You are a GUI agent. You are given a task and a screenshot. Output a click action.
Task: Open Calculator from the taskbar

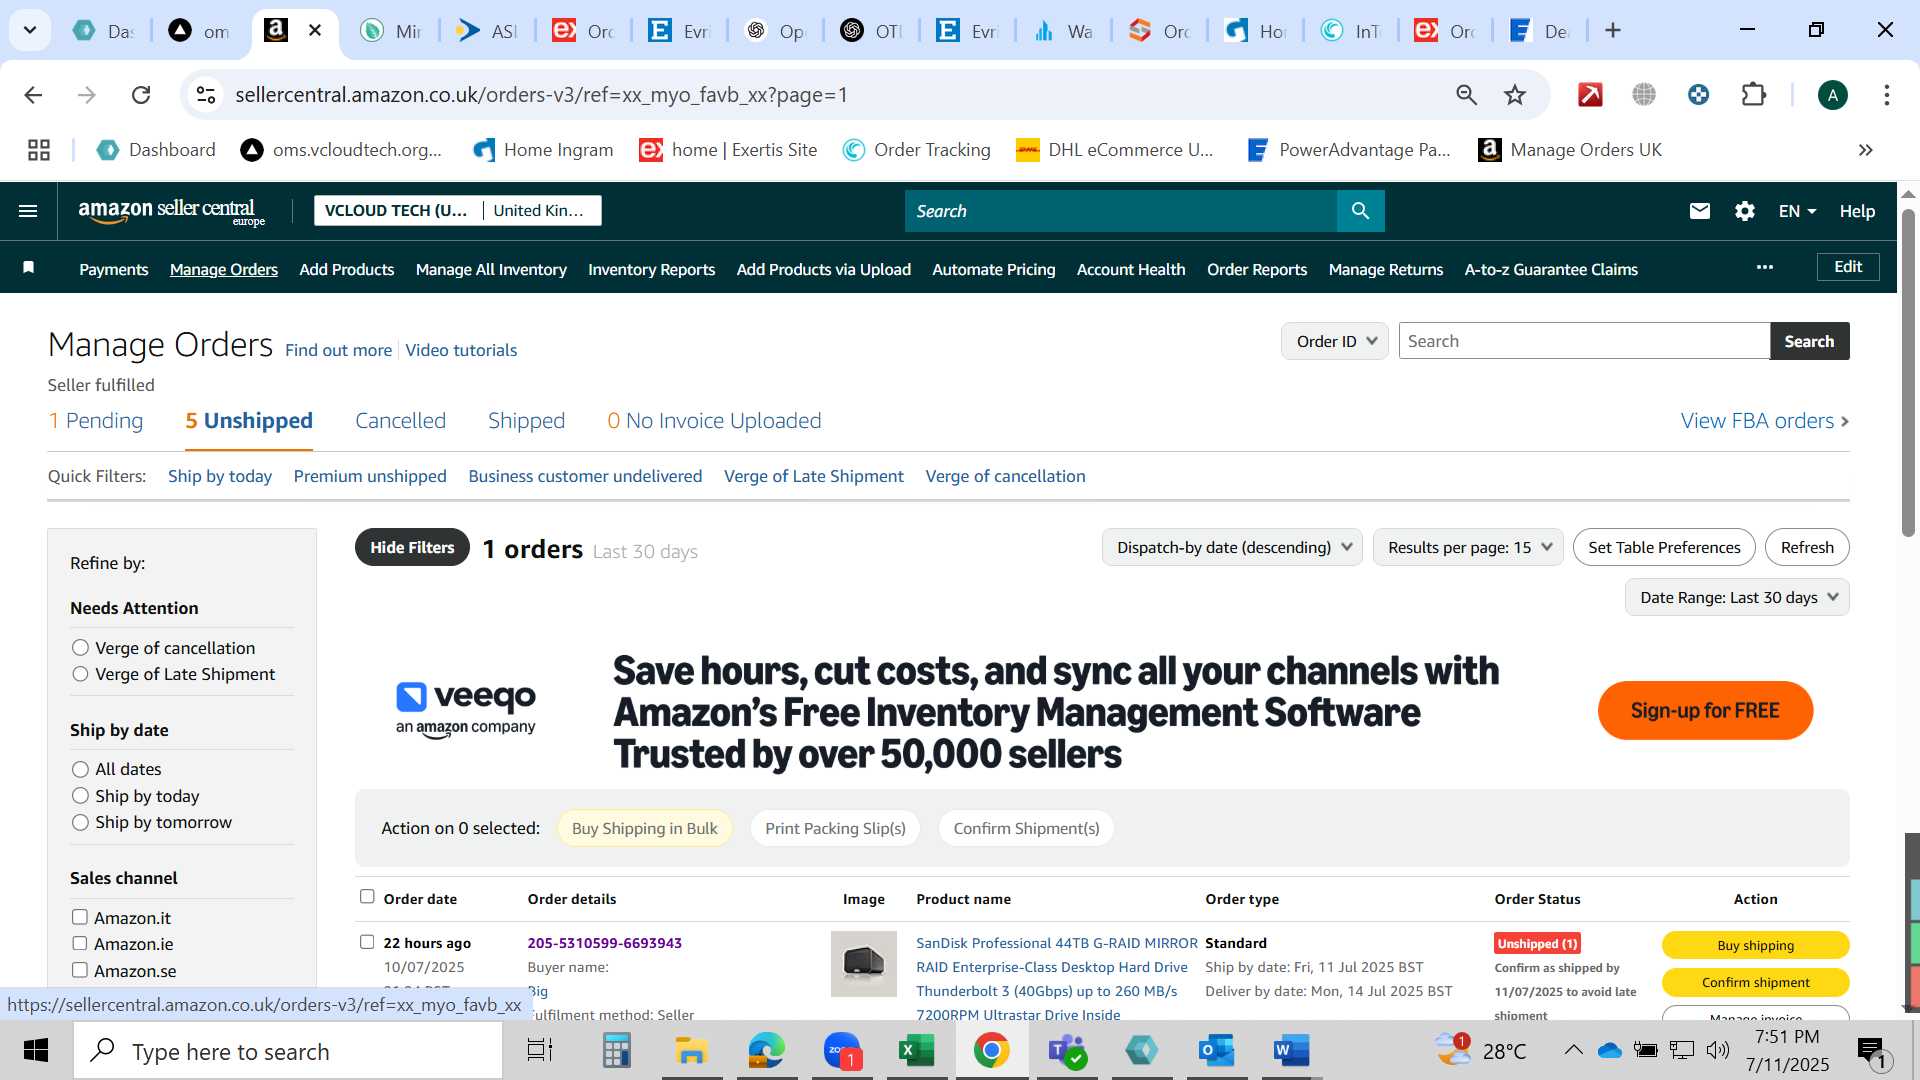click(616, 1051)
